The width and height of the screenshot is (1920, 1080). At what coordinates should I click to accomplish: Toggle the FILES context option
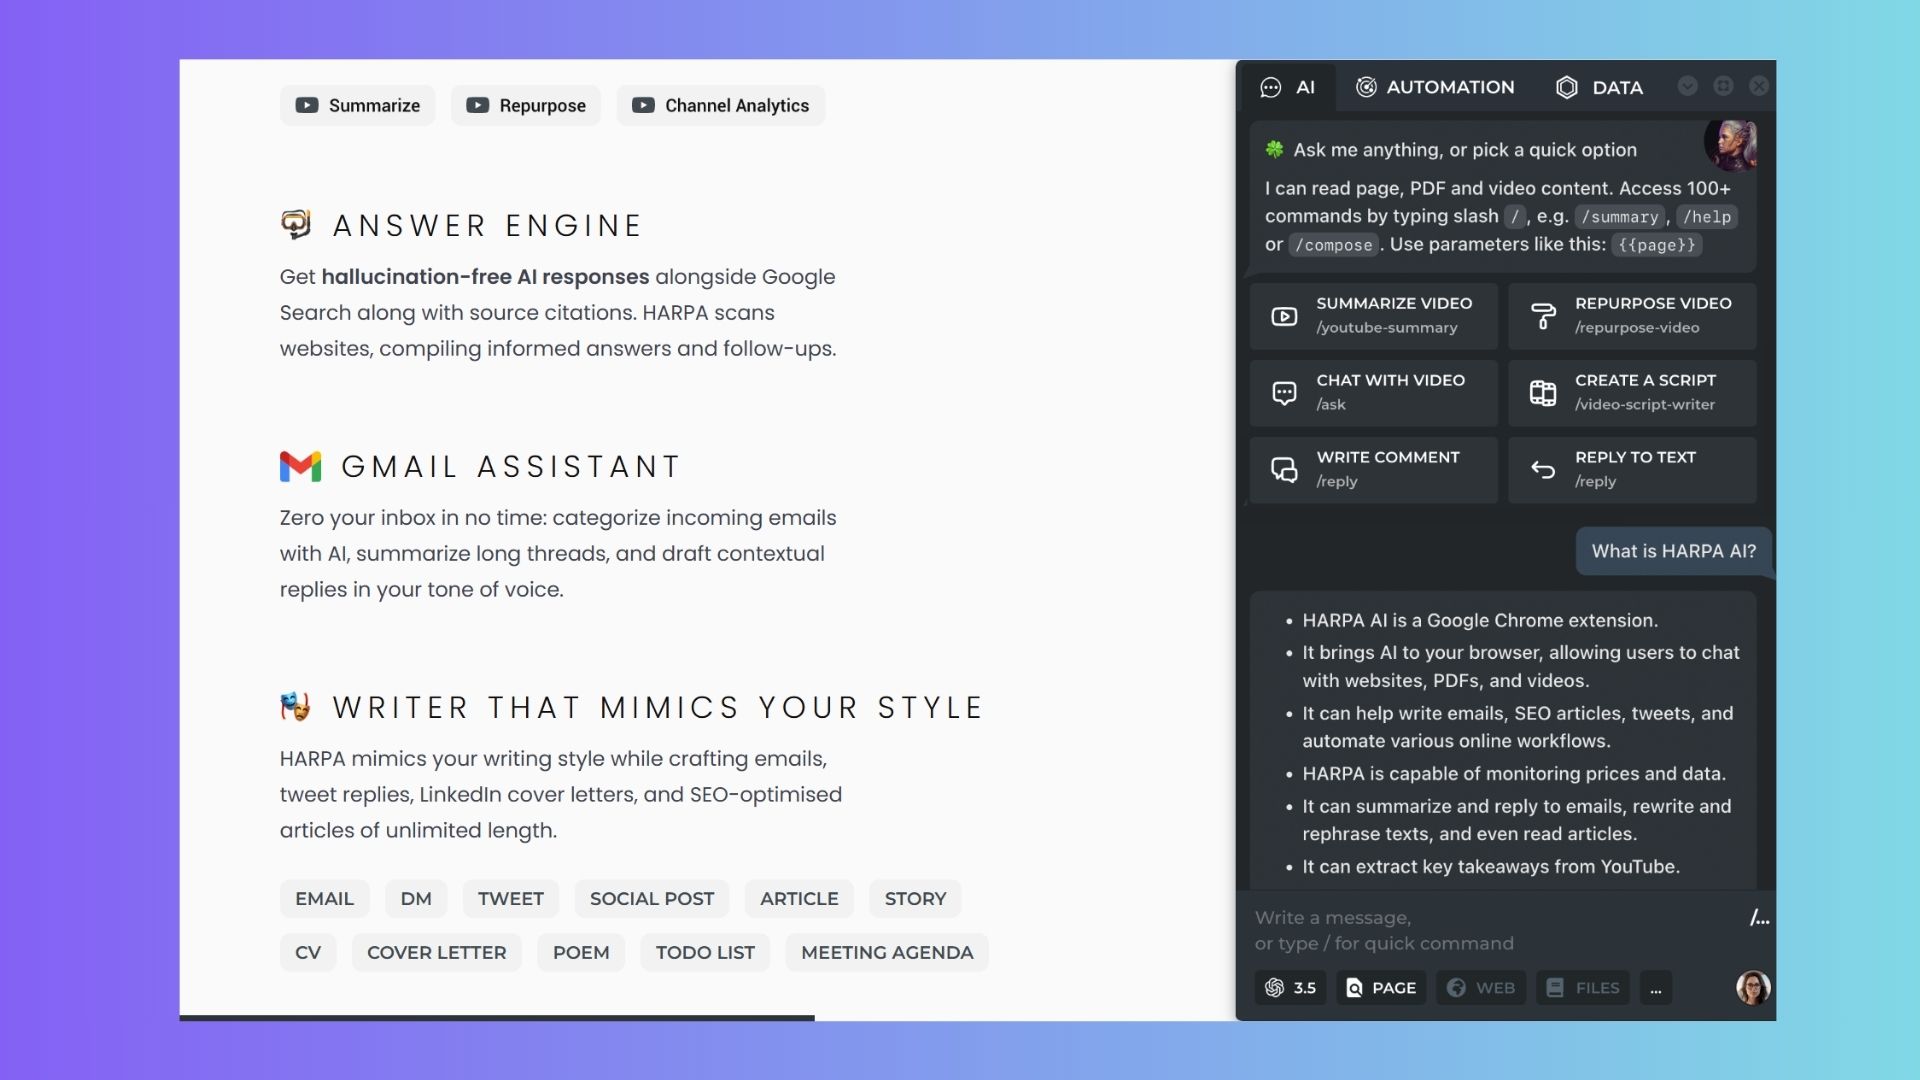point(1583,988)
